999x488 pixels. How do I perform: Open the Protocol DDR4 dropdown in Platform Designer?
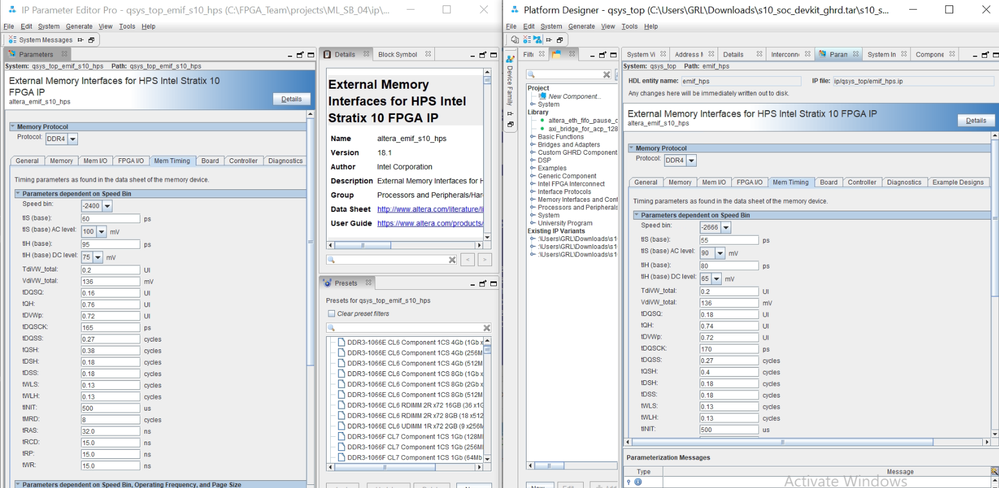[x=691, y=160]
